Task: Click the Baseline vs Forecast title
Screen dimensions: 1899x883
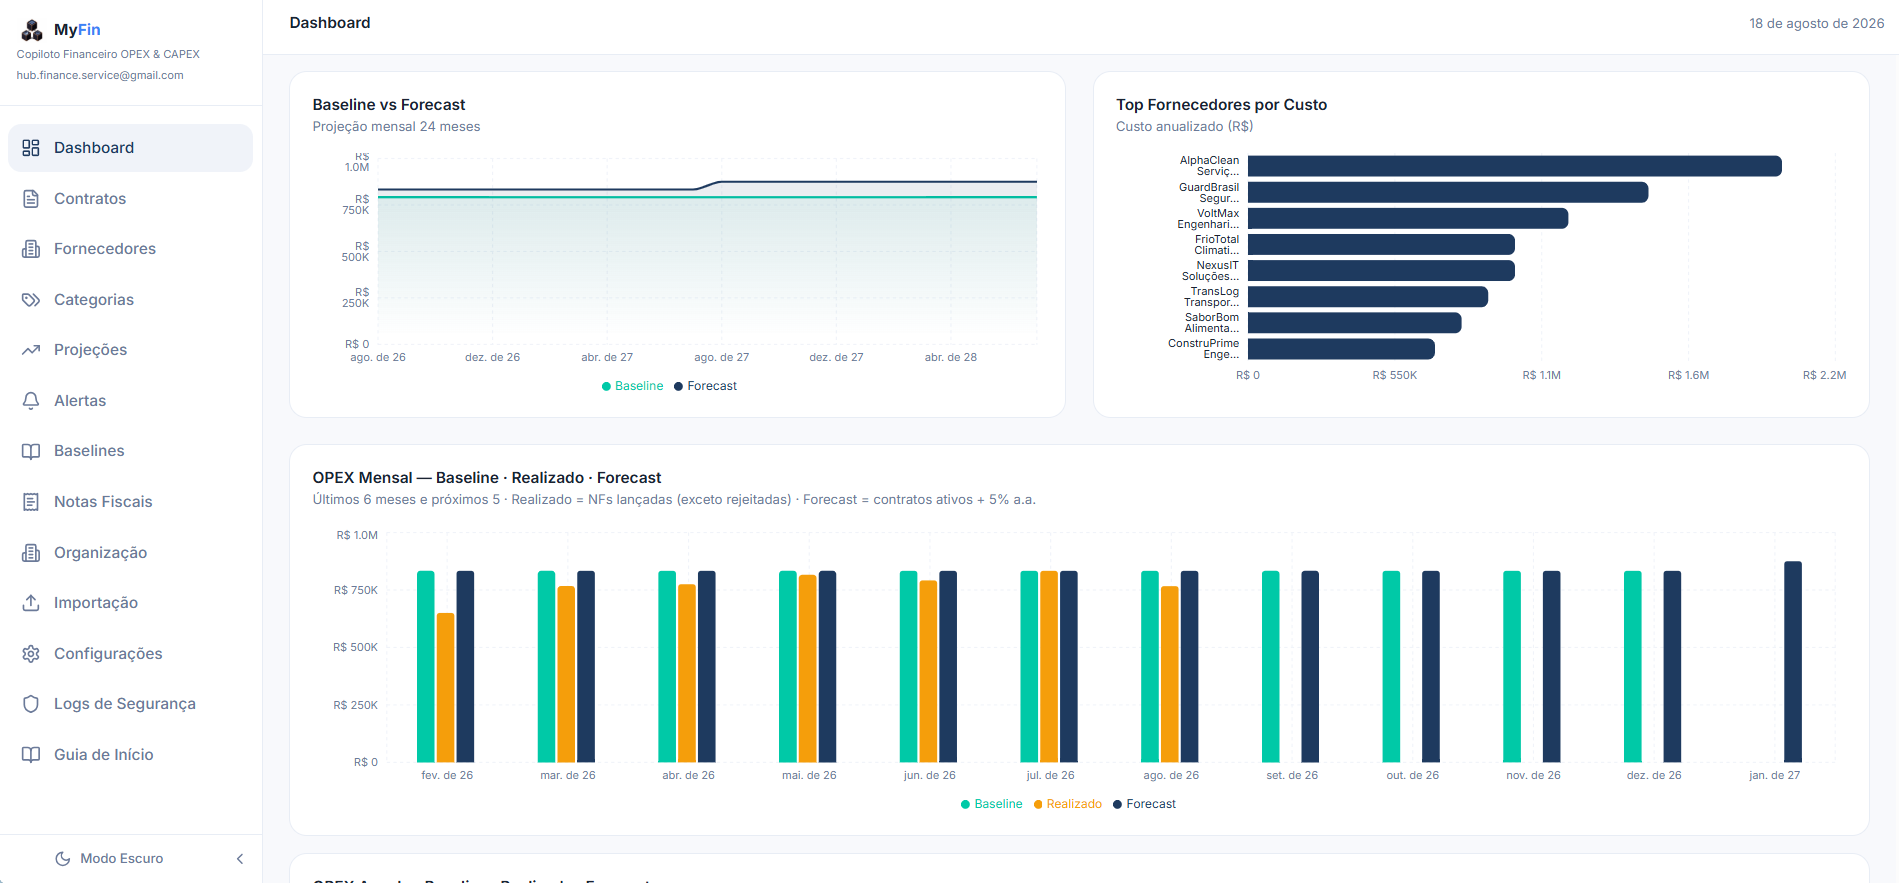Action: point(389,105)
